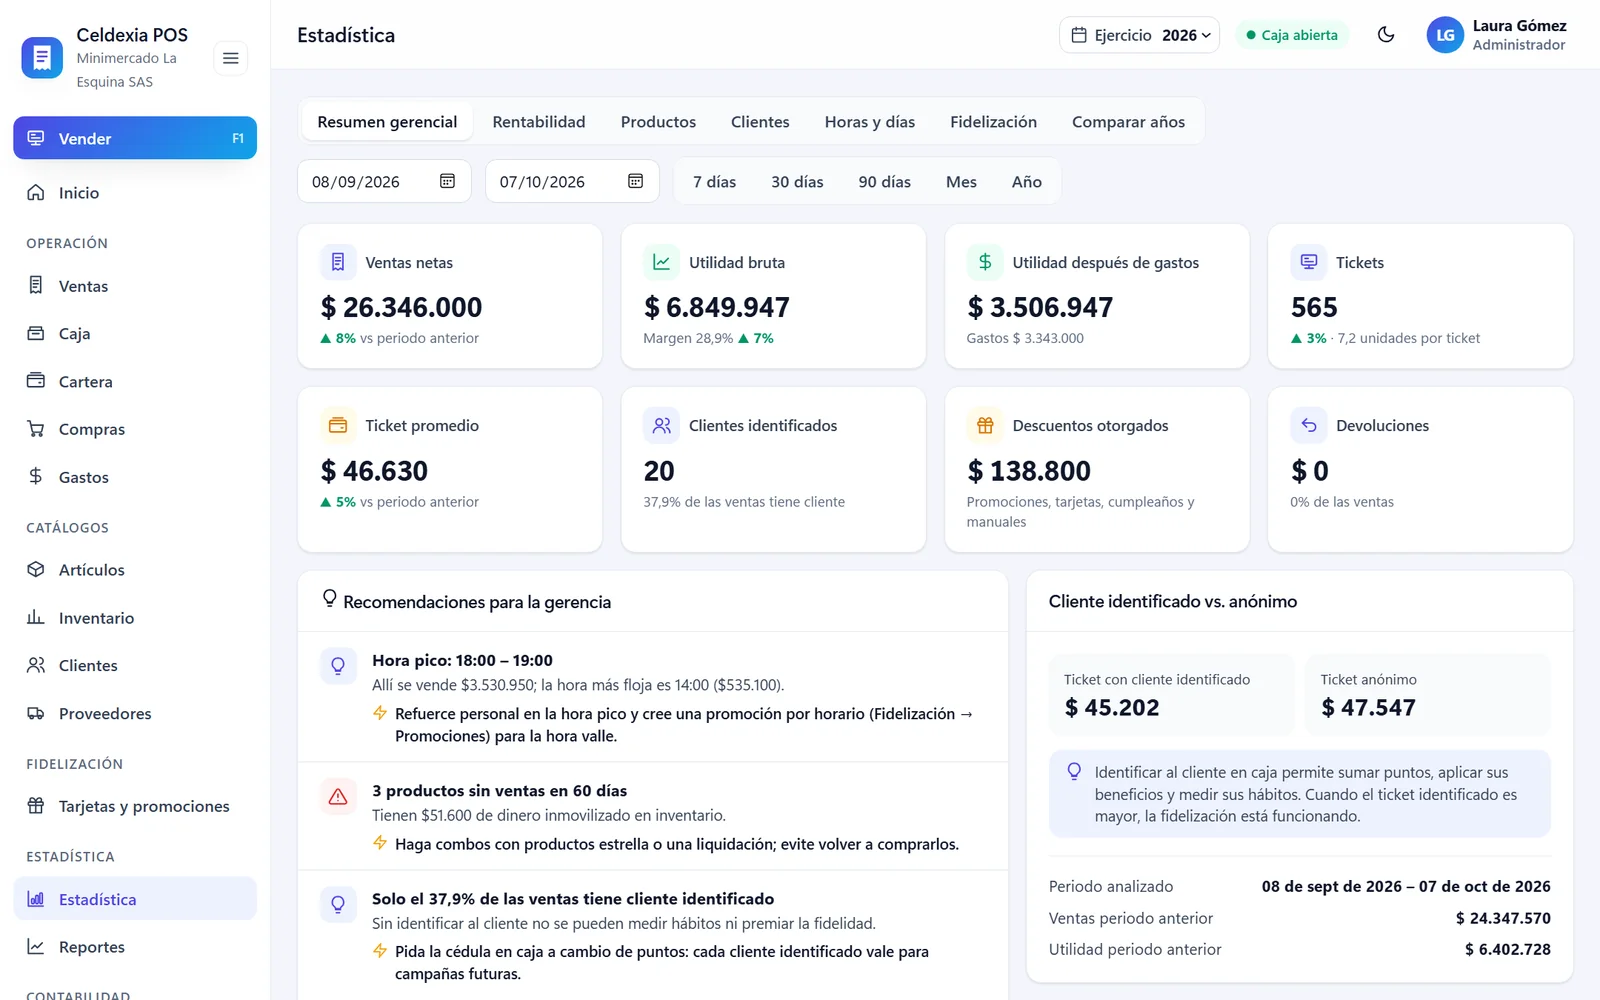The image size is (1600, 1000).
Task: Toggle dark mode moon icon
Action: tap(1386, 35)
